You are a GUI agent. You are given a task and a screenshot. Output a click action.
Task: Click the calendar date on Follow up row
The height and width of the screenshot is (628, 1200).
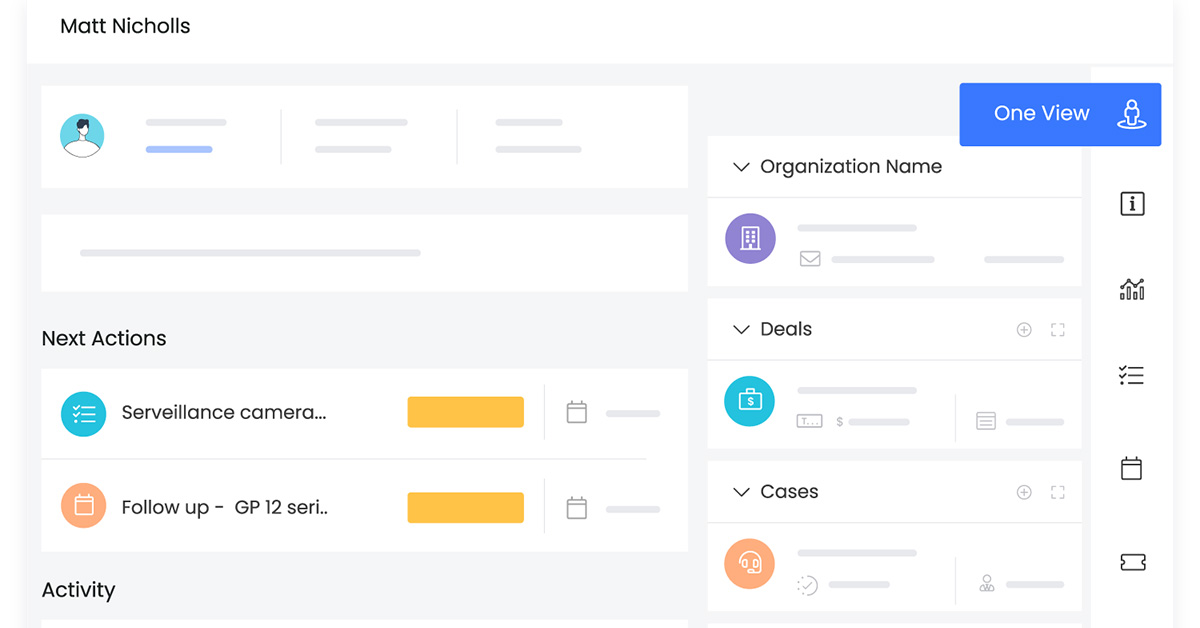coord(577,508)
